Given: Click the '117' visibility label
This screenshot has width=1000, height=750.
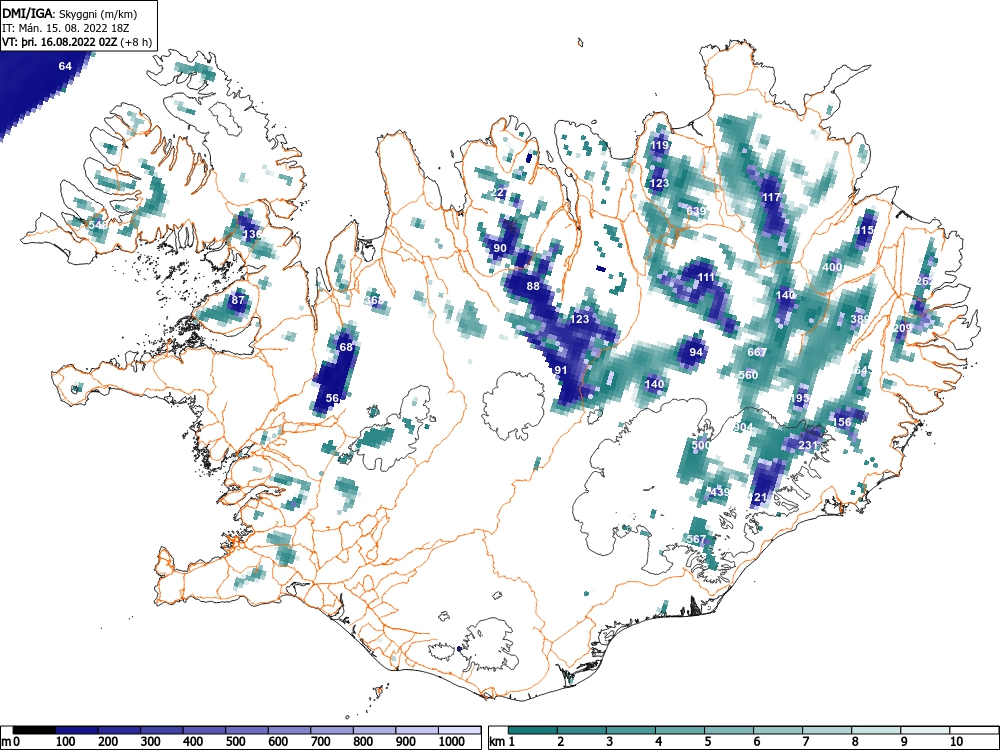Looking at the screenshot, I should tap(772, 197).
